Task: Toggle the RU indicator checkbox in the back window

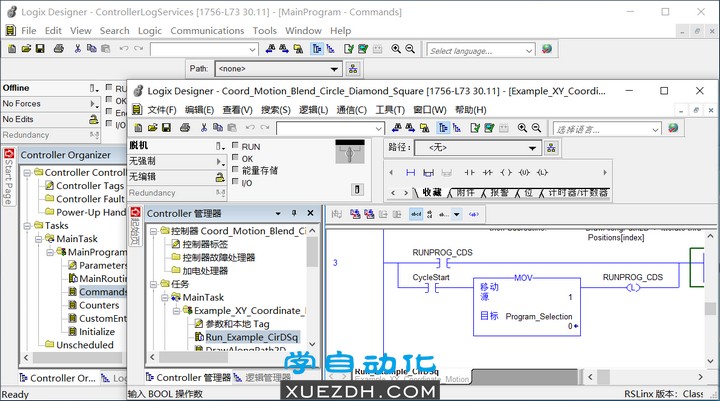Action: 109,87
